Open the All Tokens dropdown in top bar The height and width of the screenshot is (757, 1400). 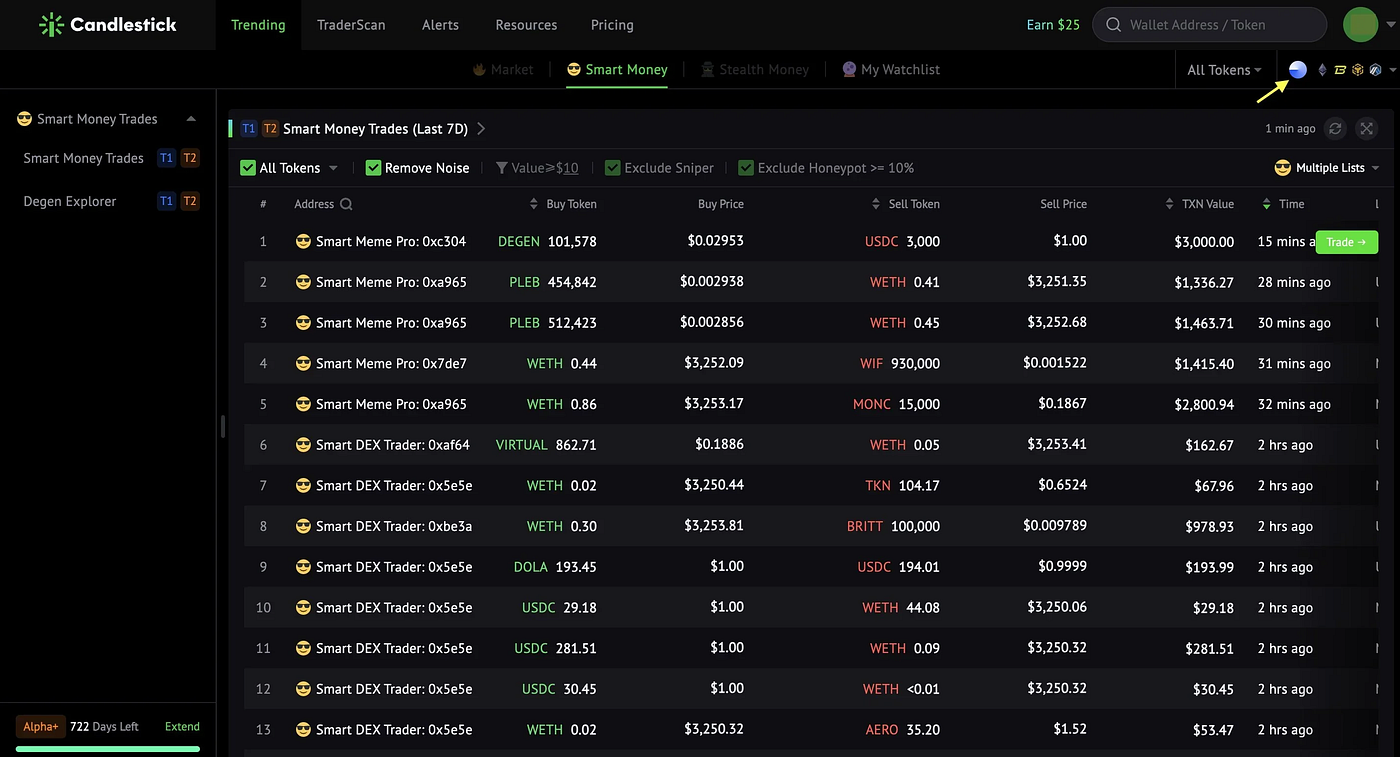(1224, 70)
